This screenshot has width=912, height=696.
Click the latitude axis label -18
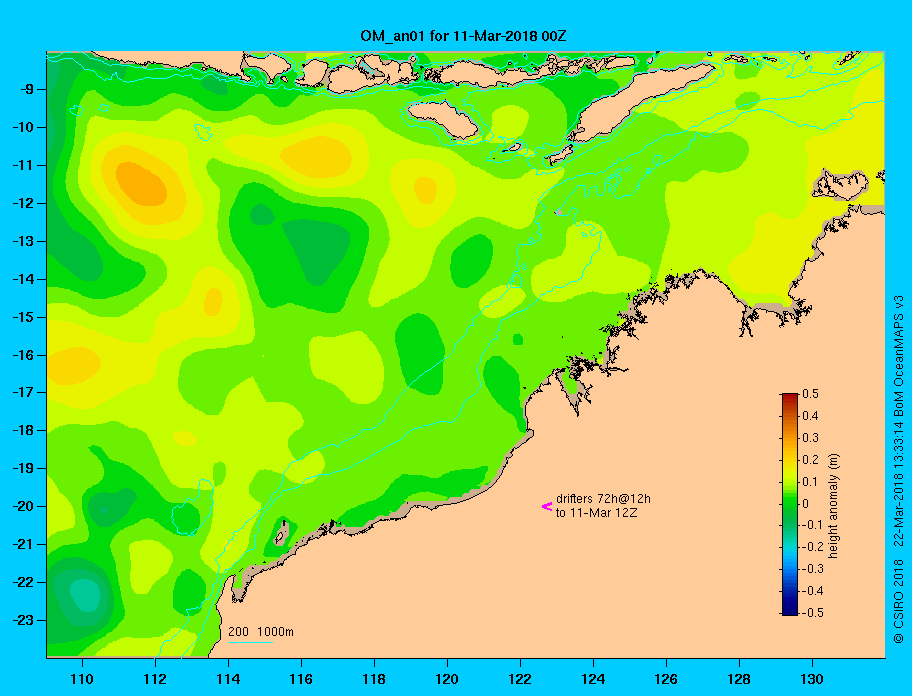click(24, 431)
